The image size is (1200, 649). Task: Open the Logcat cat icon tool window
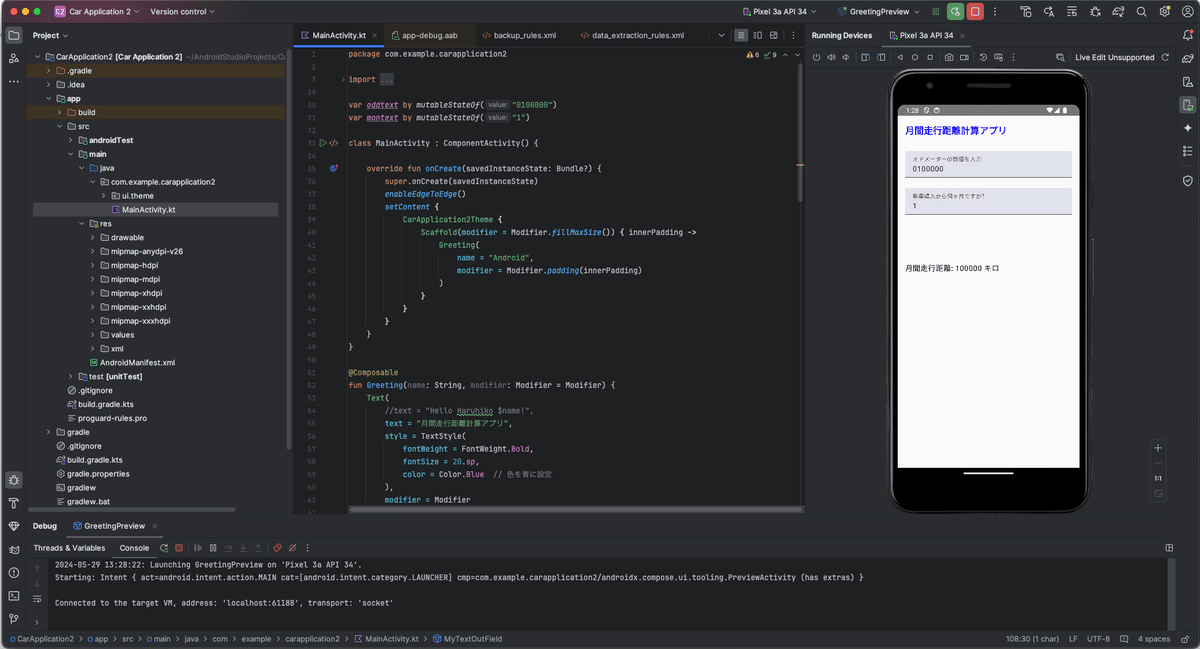pos(14,549)
